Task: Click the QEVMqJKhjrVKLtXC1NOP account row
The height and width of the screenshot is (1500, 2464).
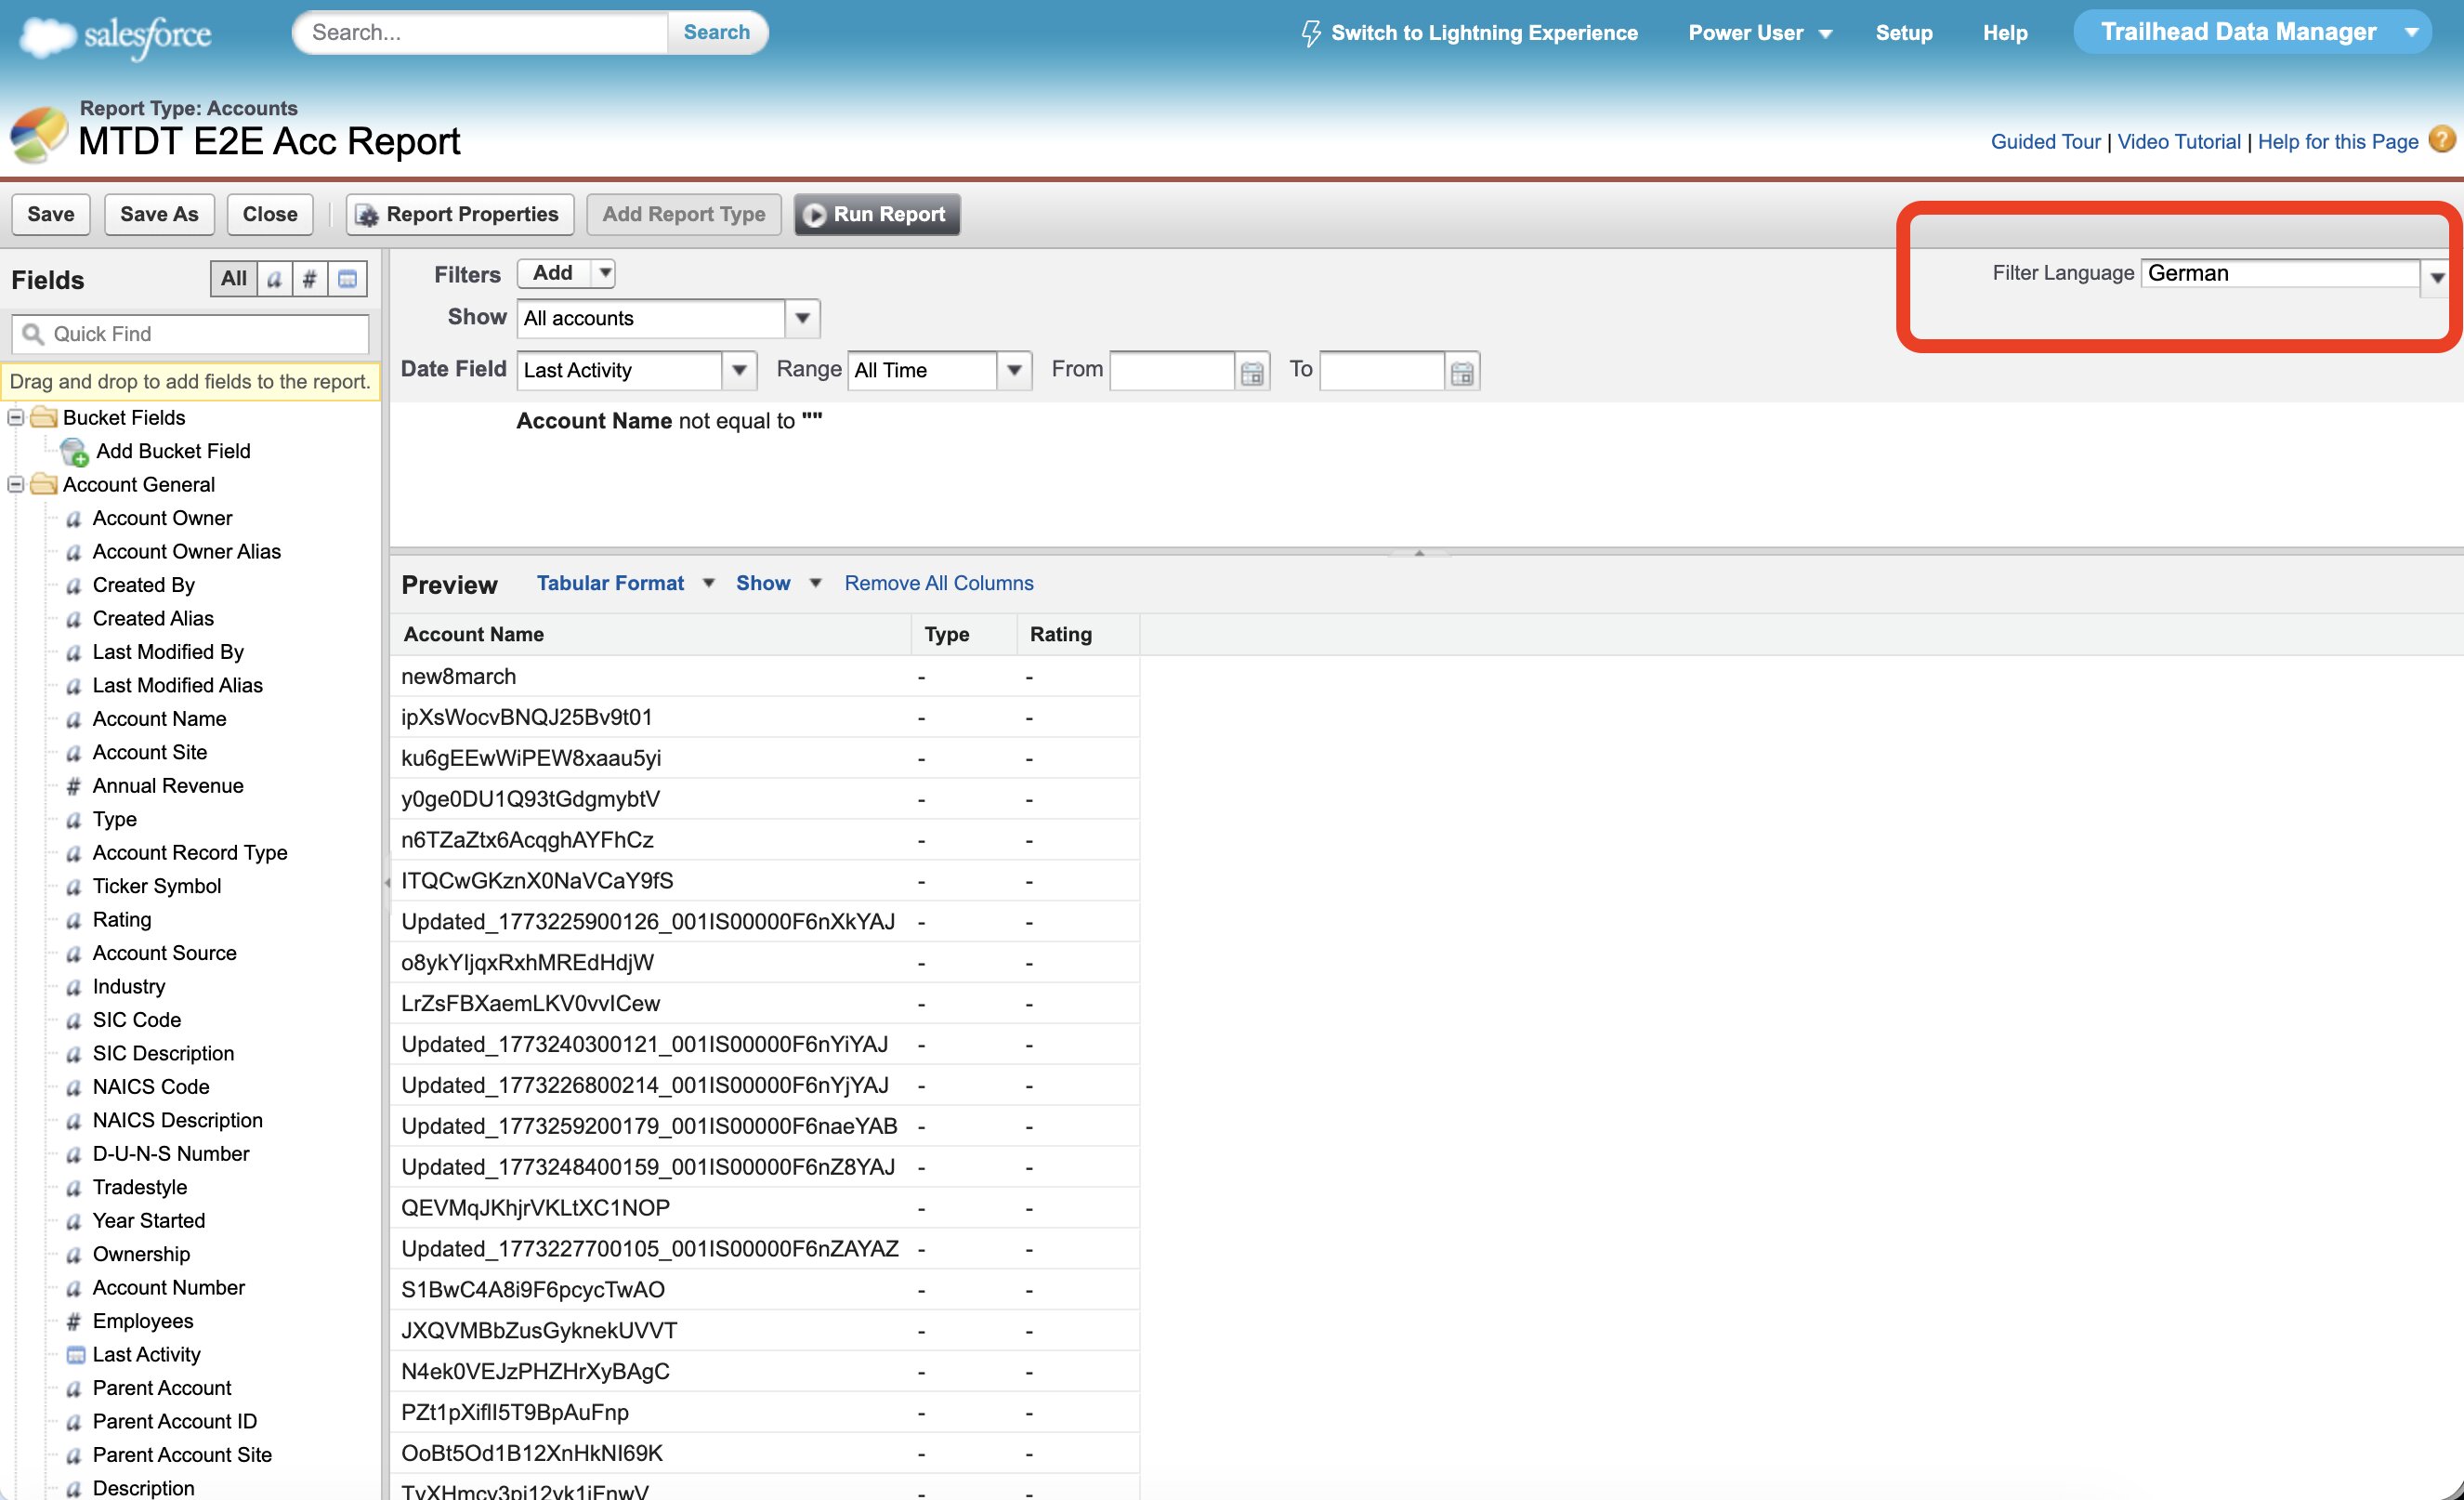Action: 765,1208
